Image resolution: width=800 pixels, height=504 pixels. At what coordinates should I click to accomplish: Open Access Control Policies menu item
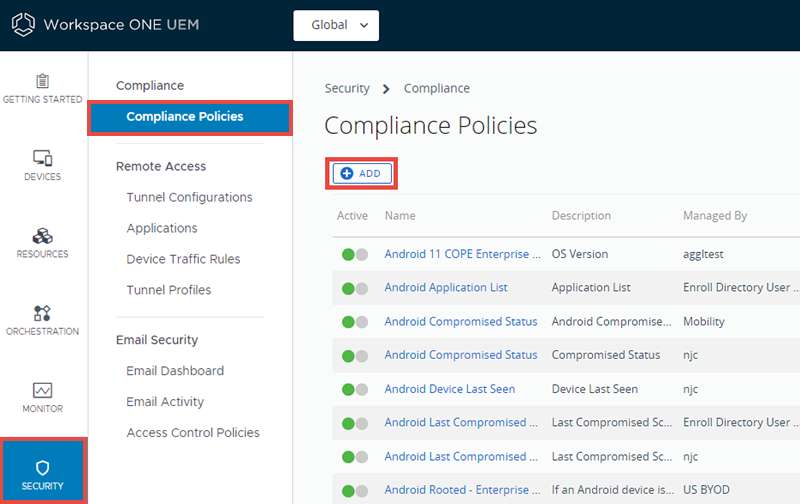pos(193,433)
